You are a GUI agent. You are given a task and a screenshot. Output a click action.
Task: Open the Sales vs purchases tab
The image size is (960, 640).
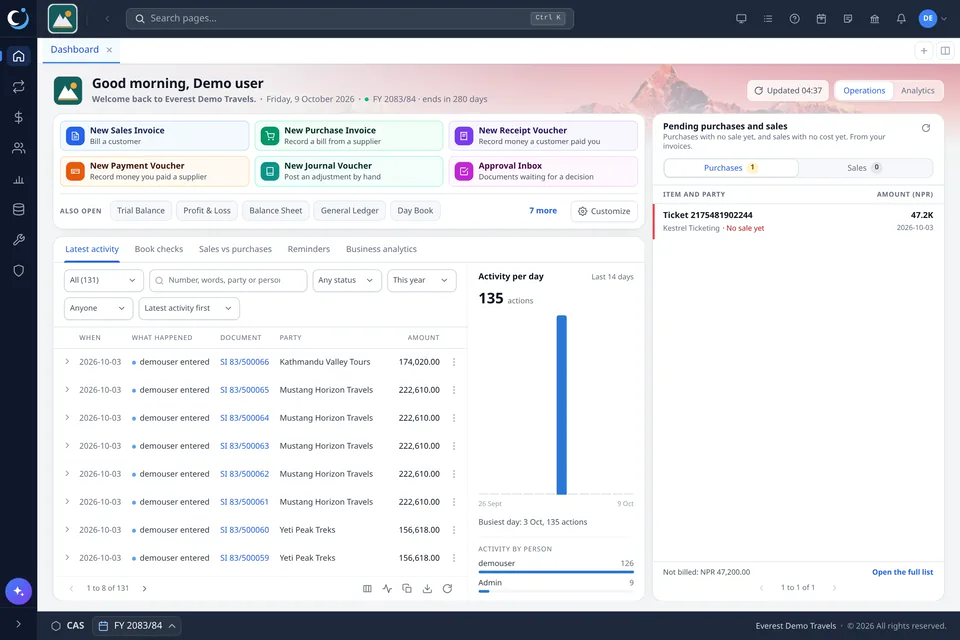(235, 249)
